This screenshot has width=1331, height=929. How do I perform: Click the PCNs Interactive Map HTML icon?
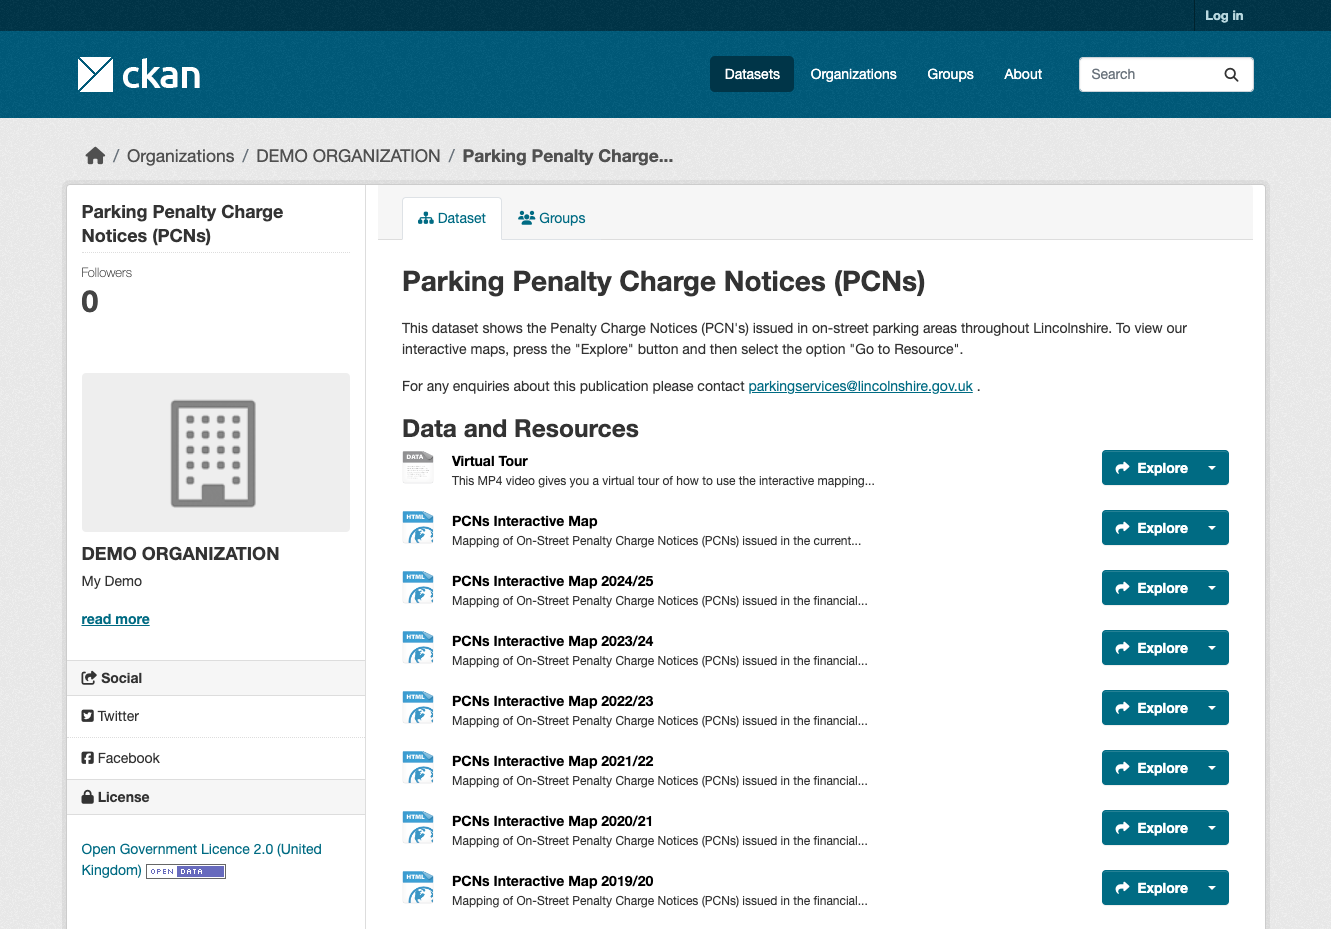click(x=418, y=528)
